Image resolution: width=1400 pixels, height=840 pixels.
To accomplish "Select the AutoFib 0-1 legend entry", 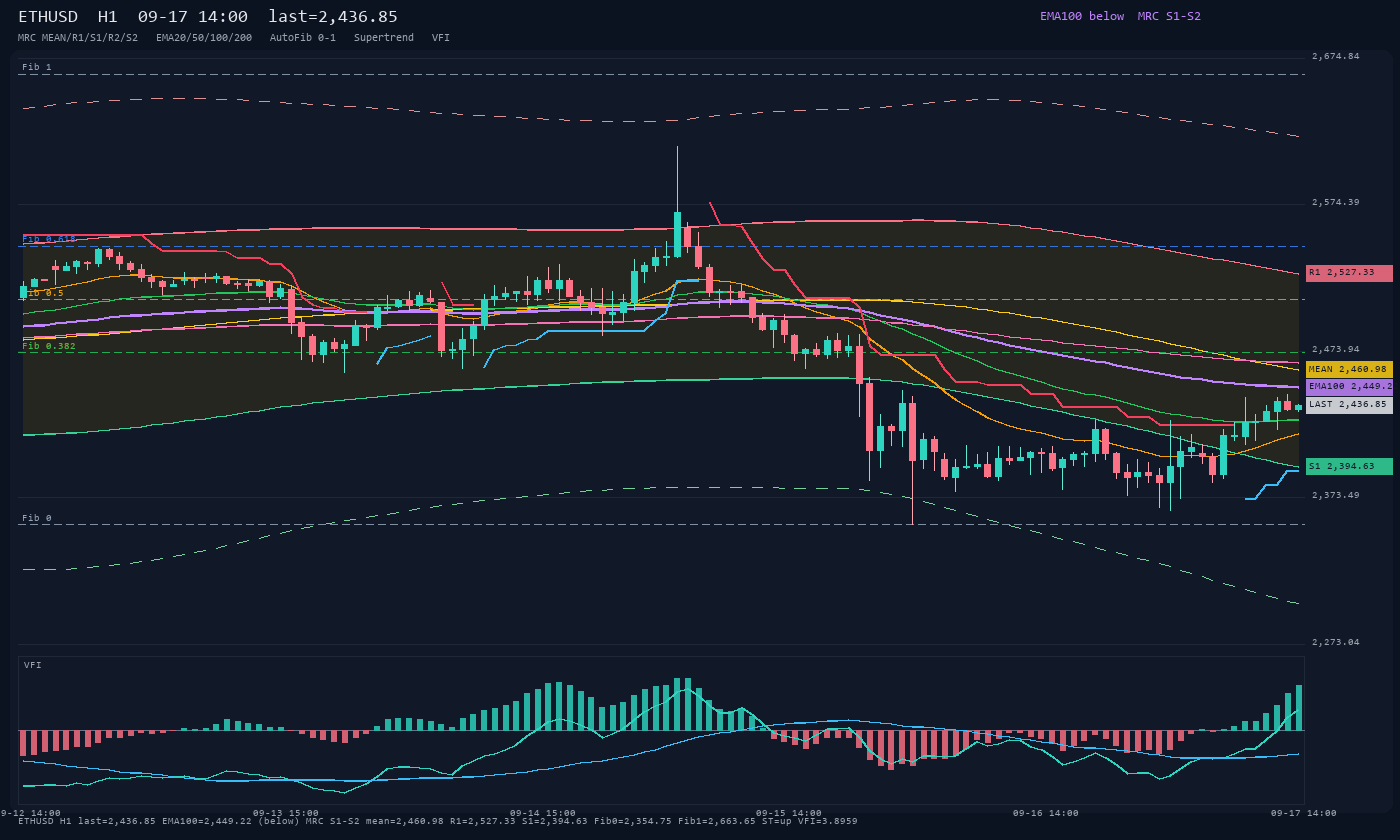I will click(303, 38).
